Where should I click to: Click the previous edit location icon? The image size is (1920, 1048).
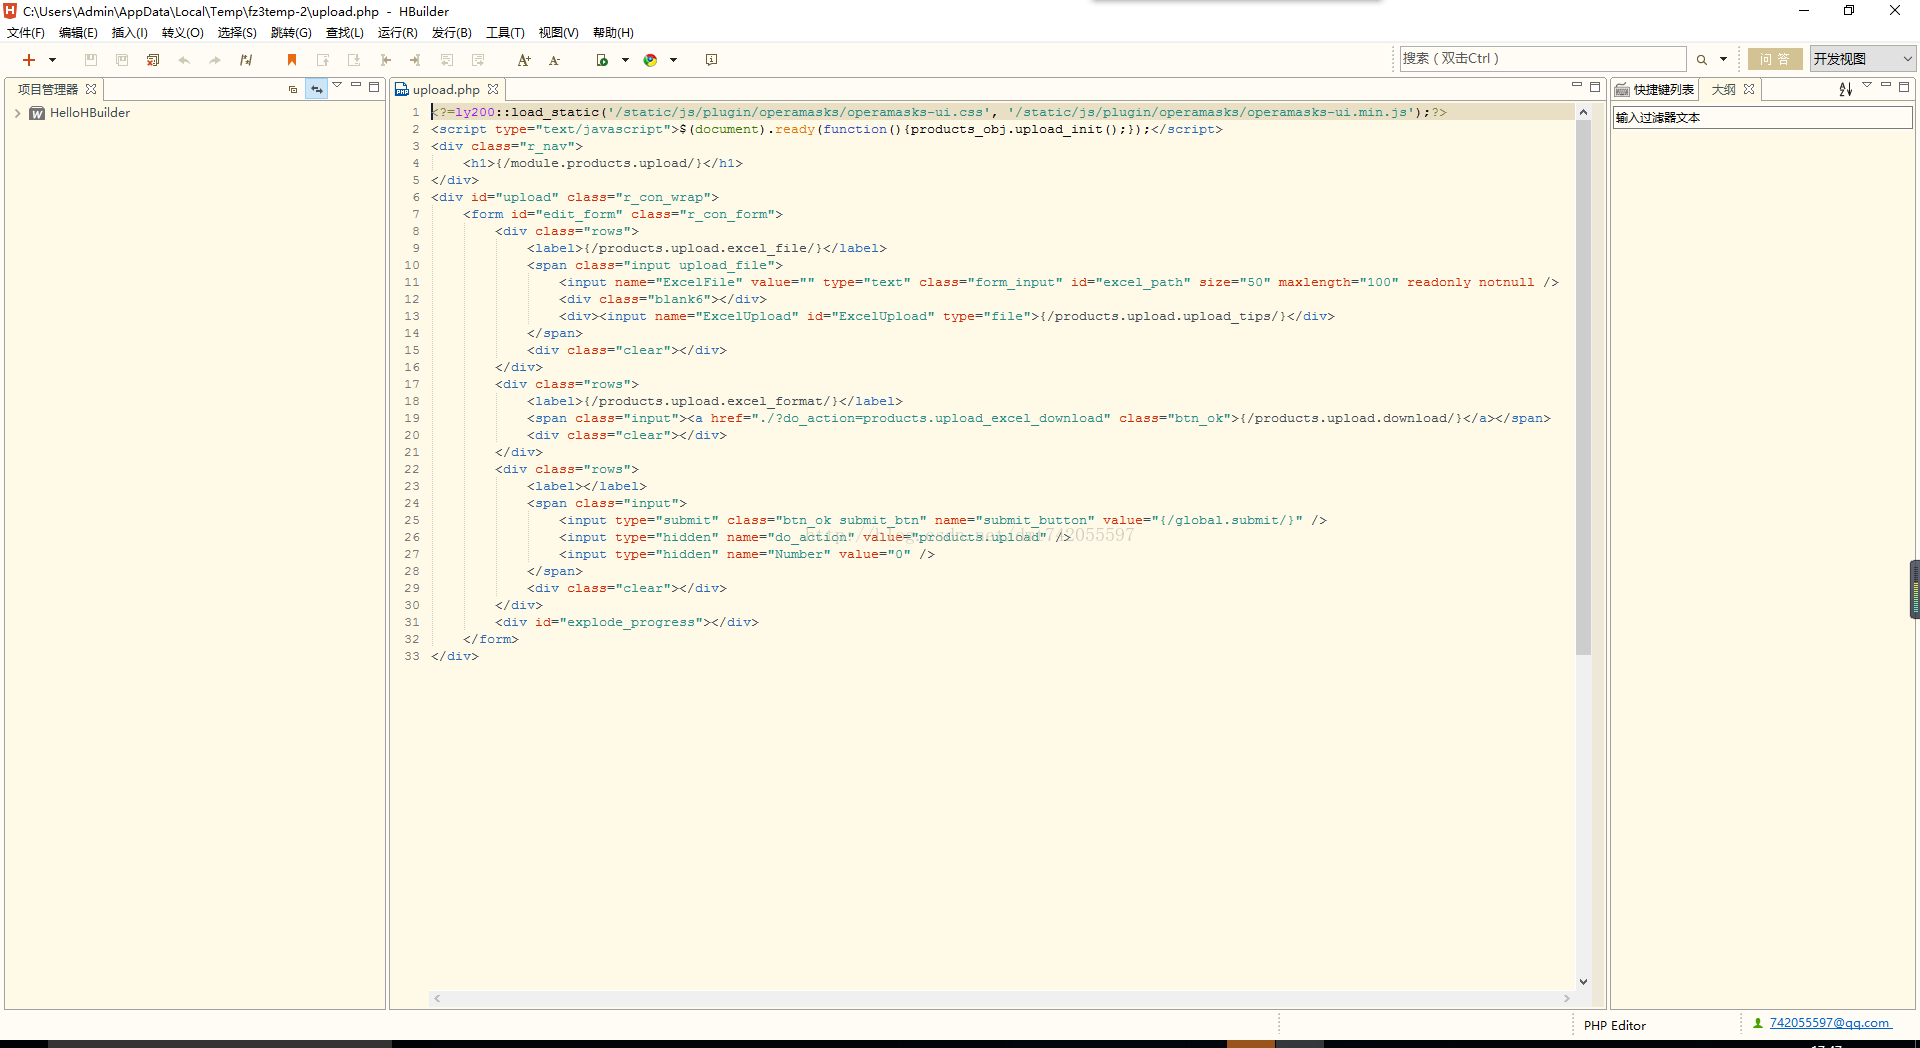447,60
